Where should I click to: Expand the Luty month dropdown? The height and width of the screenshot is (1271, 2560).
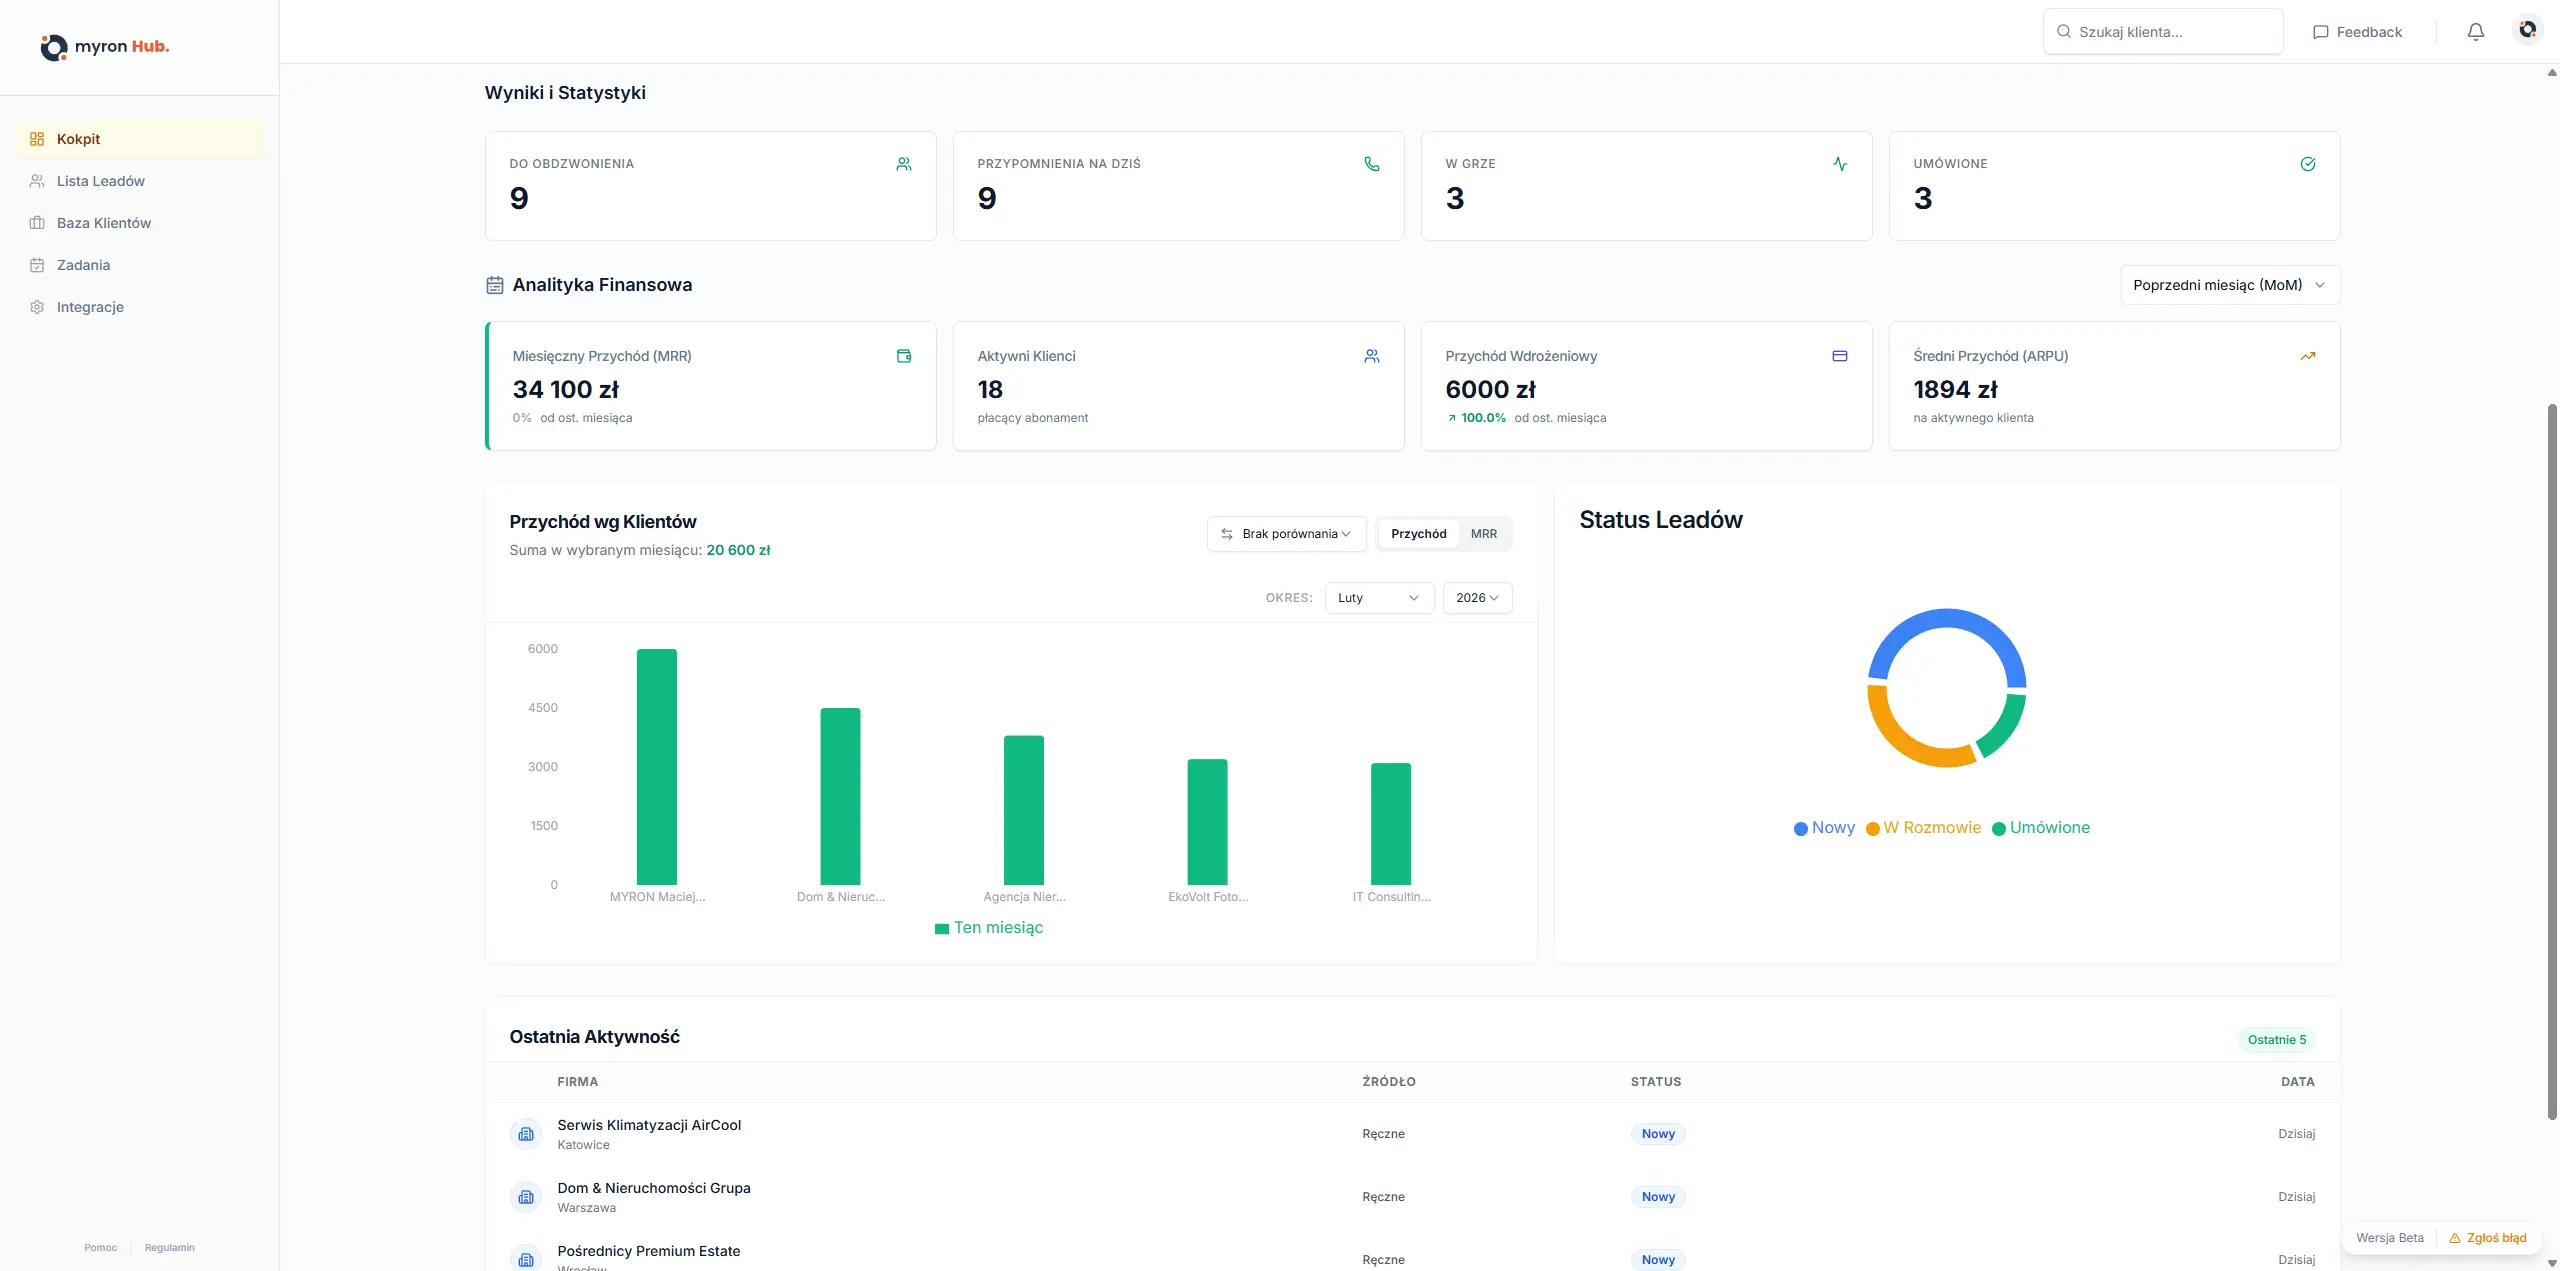pos(1378,598)
